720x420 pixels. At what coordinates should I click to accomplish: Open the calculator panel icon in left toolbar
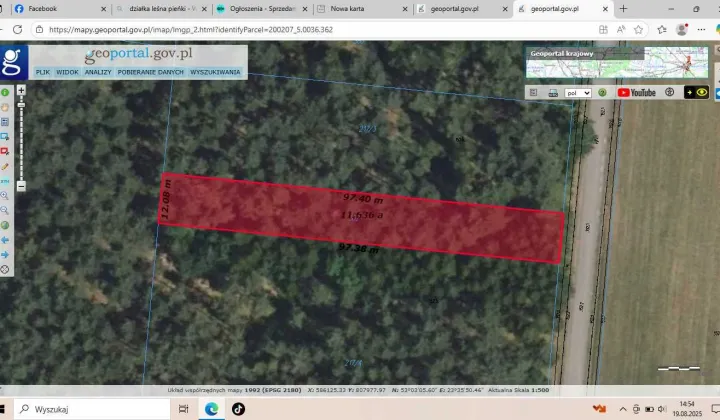(x=5, y=122)
